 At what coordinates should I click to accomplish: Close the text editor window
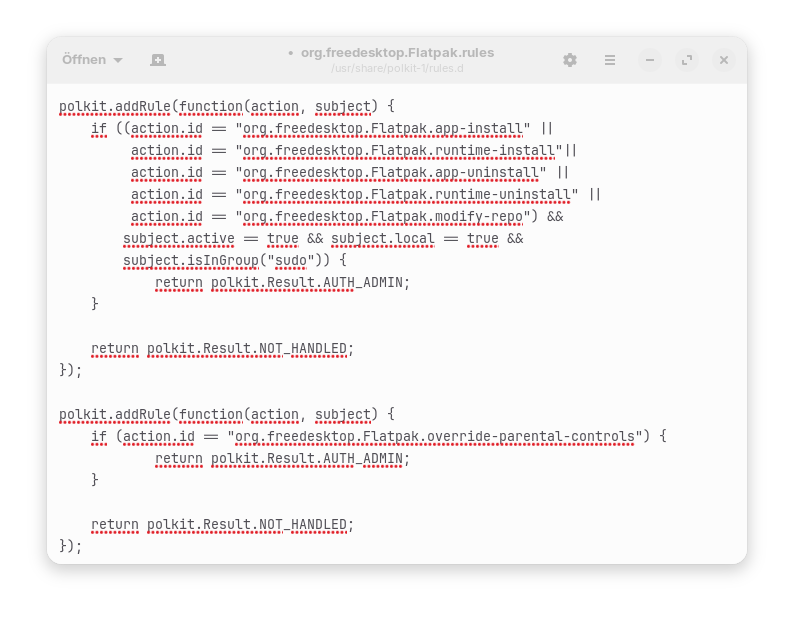pyautogui.click(x=724, y=60)
